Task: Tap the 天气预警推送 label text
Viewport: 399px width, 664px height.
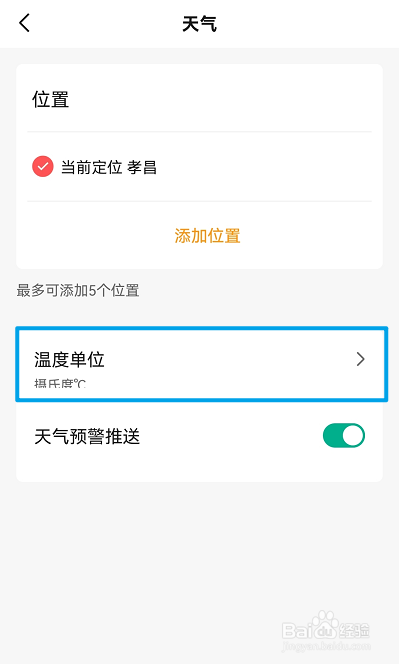Action: tap(87, 436)
